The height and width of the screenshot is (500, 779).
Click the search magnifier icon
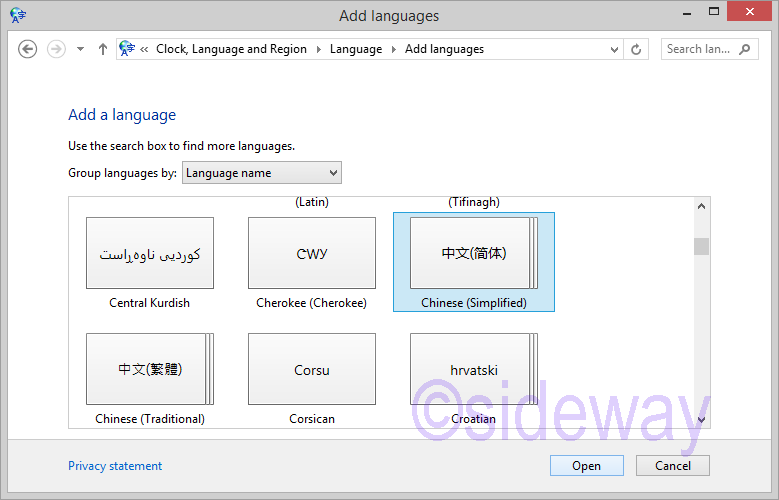[745, 49]
